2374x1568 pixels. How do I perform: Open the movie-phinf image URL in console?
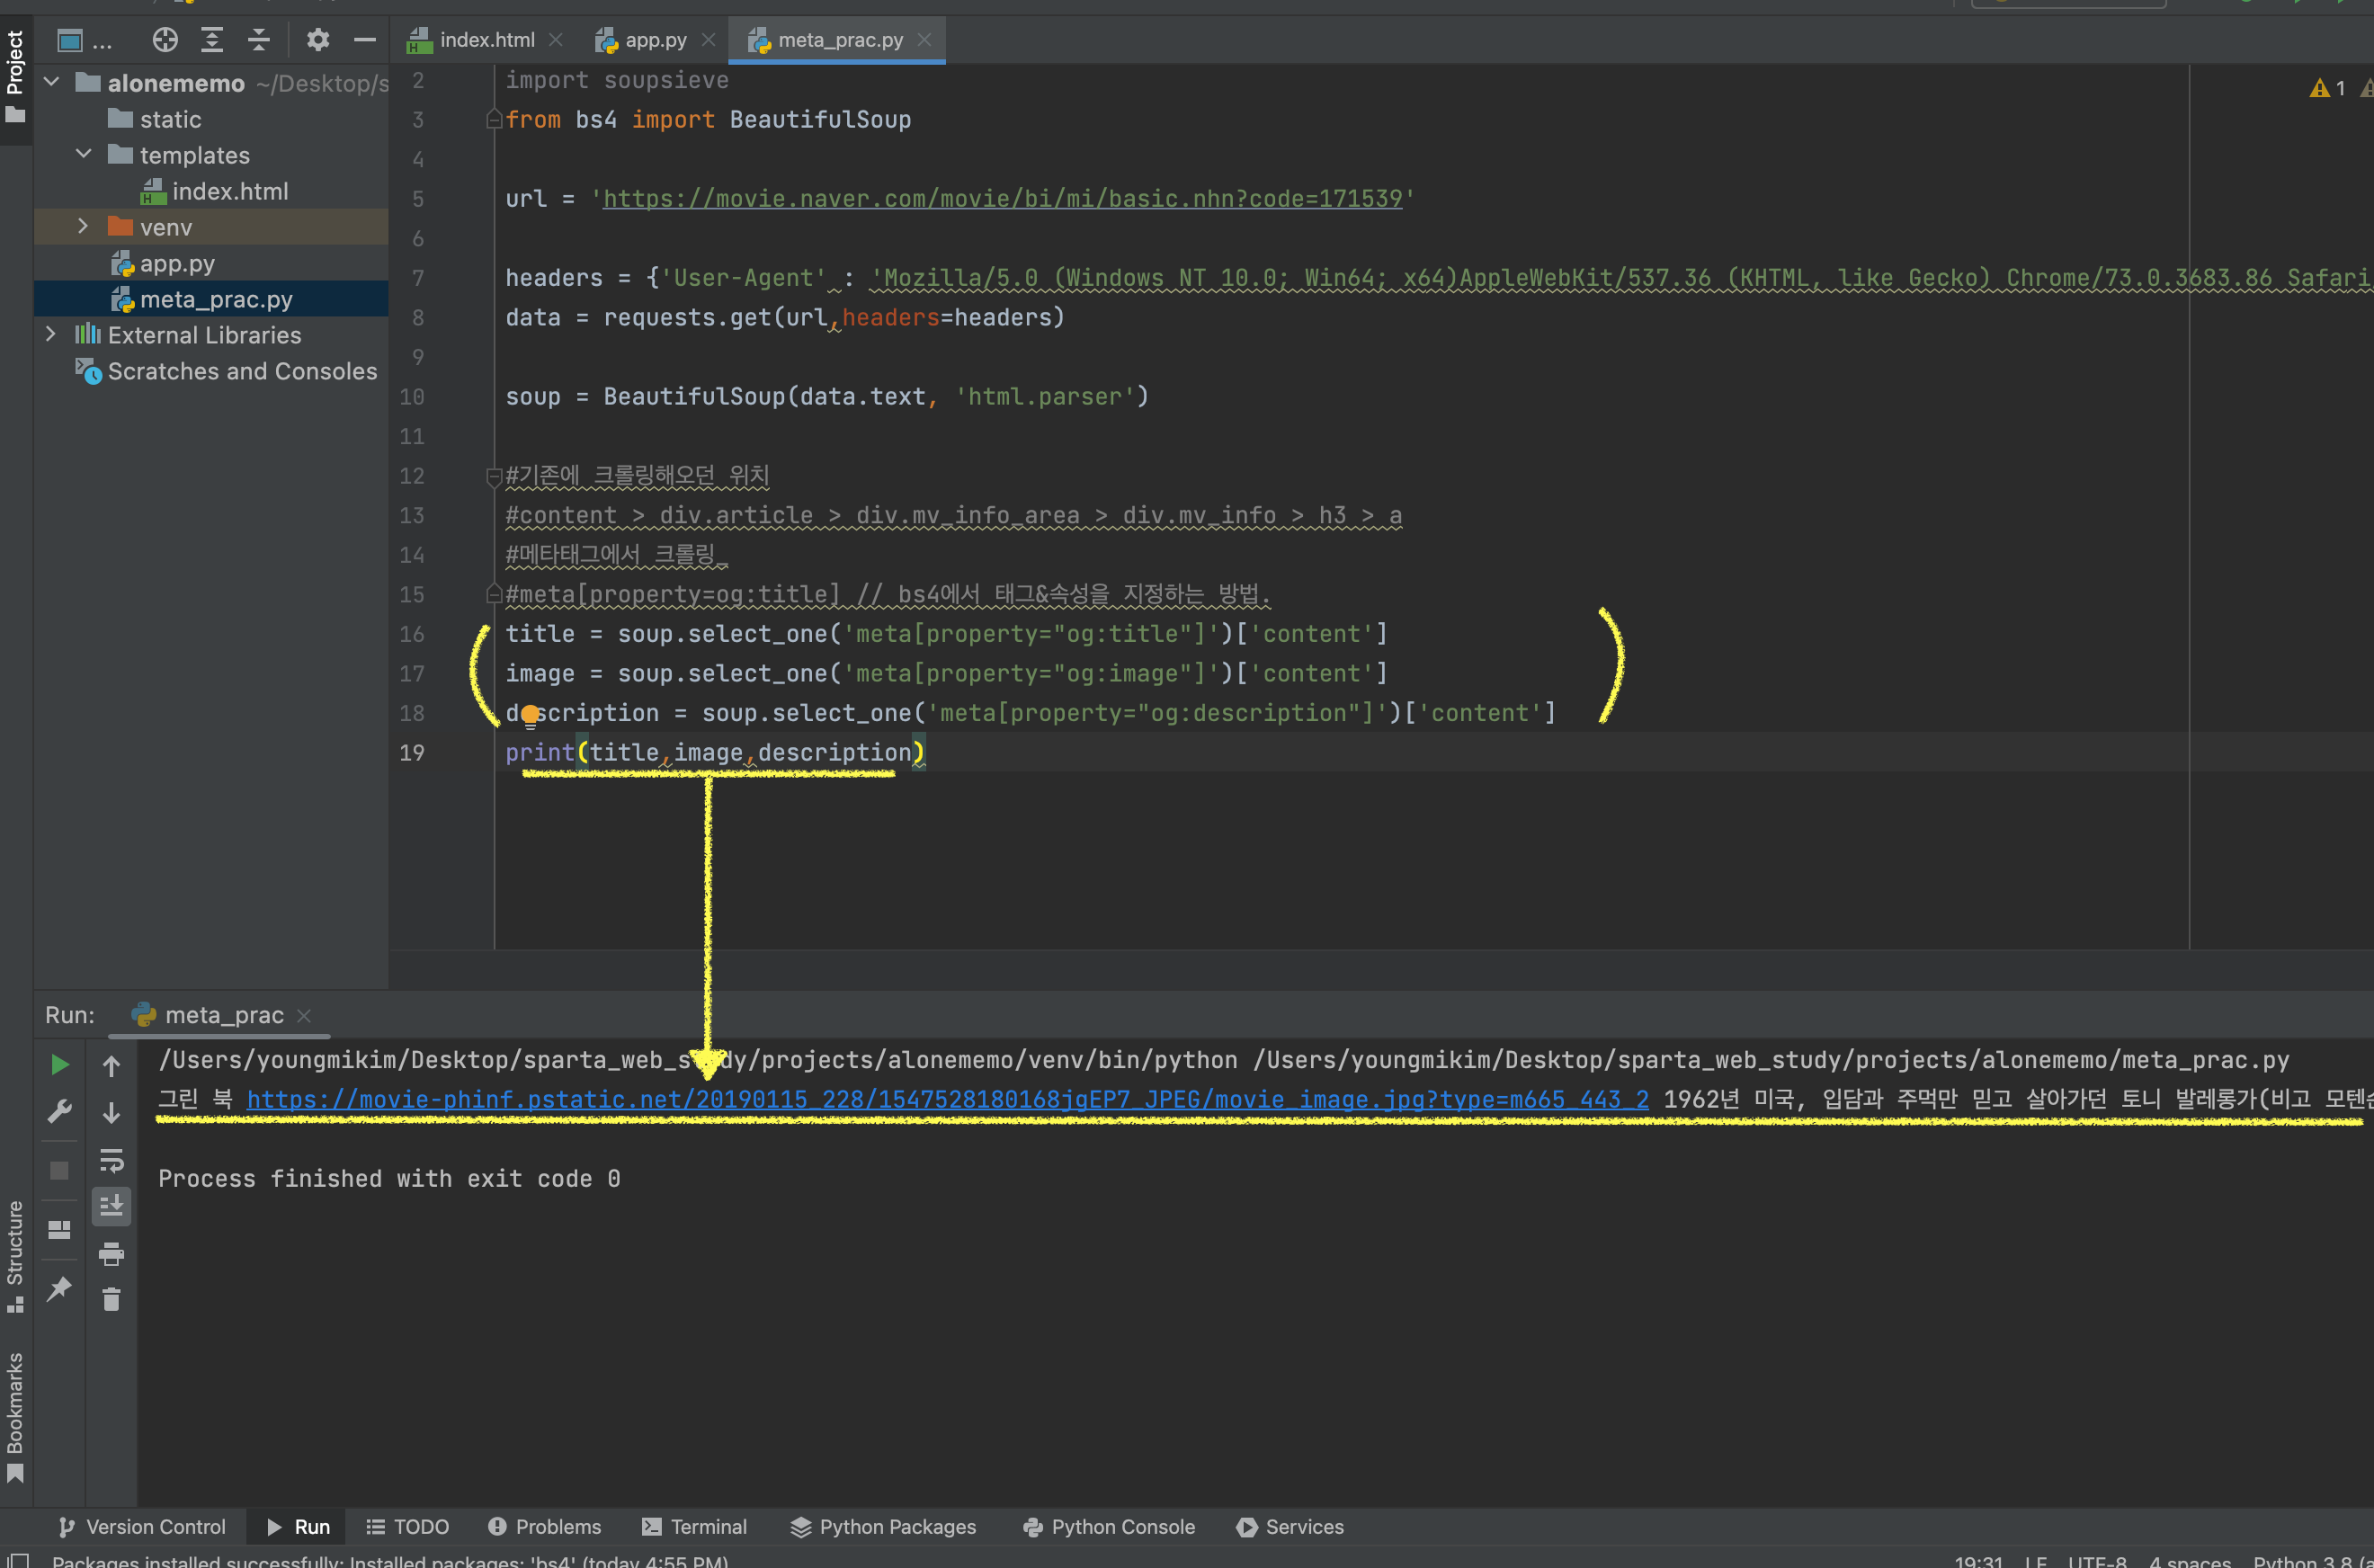(948, 1099)
